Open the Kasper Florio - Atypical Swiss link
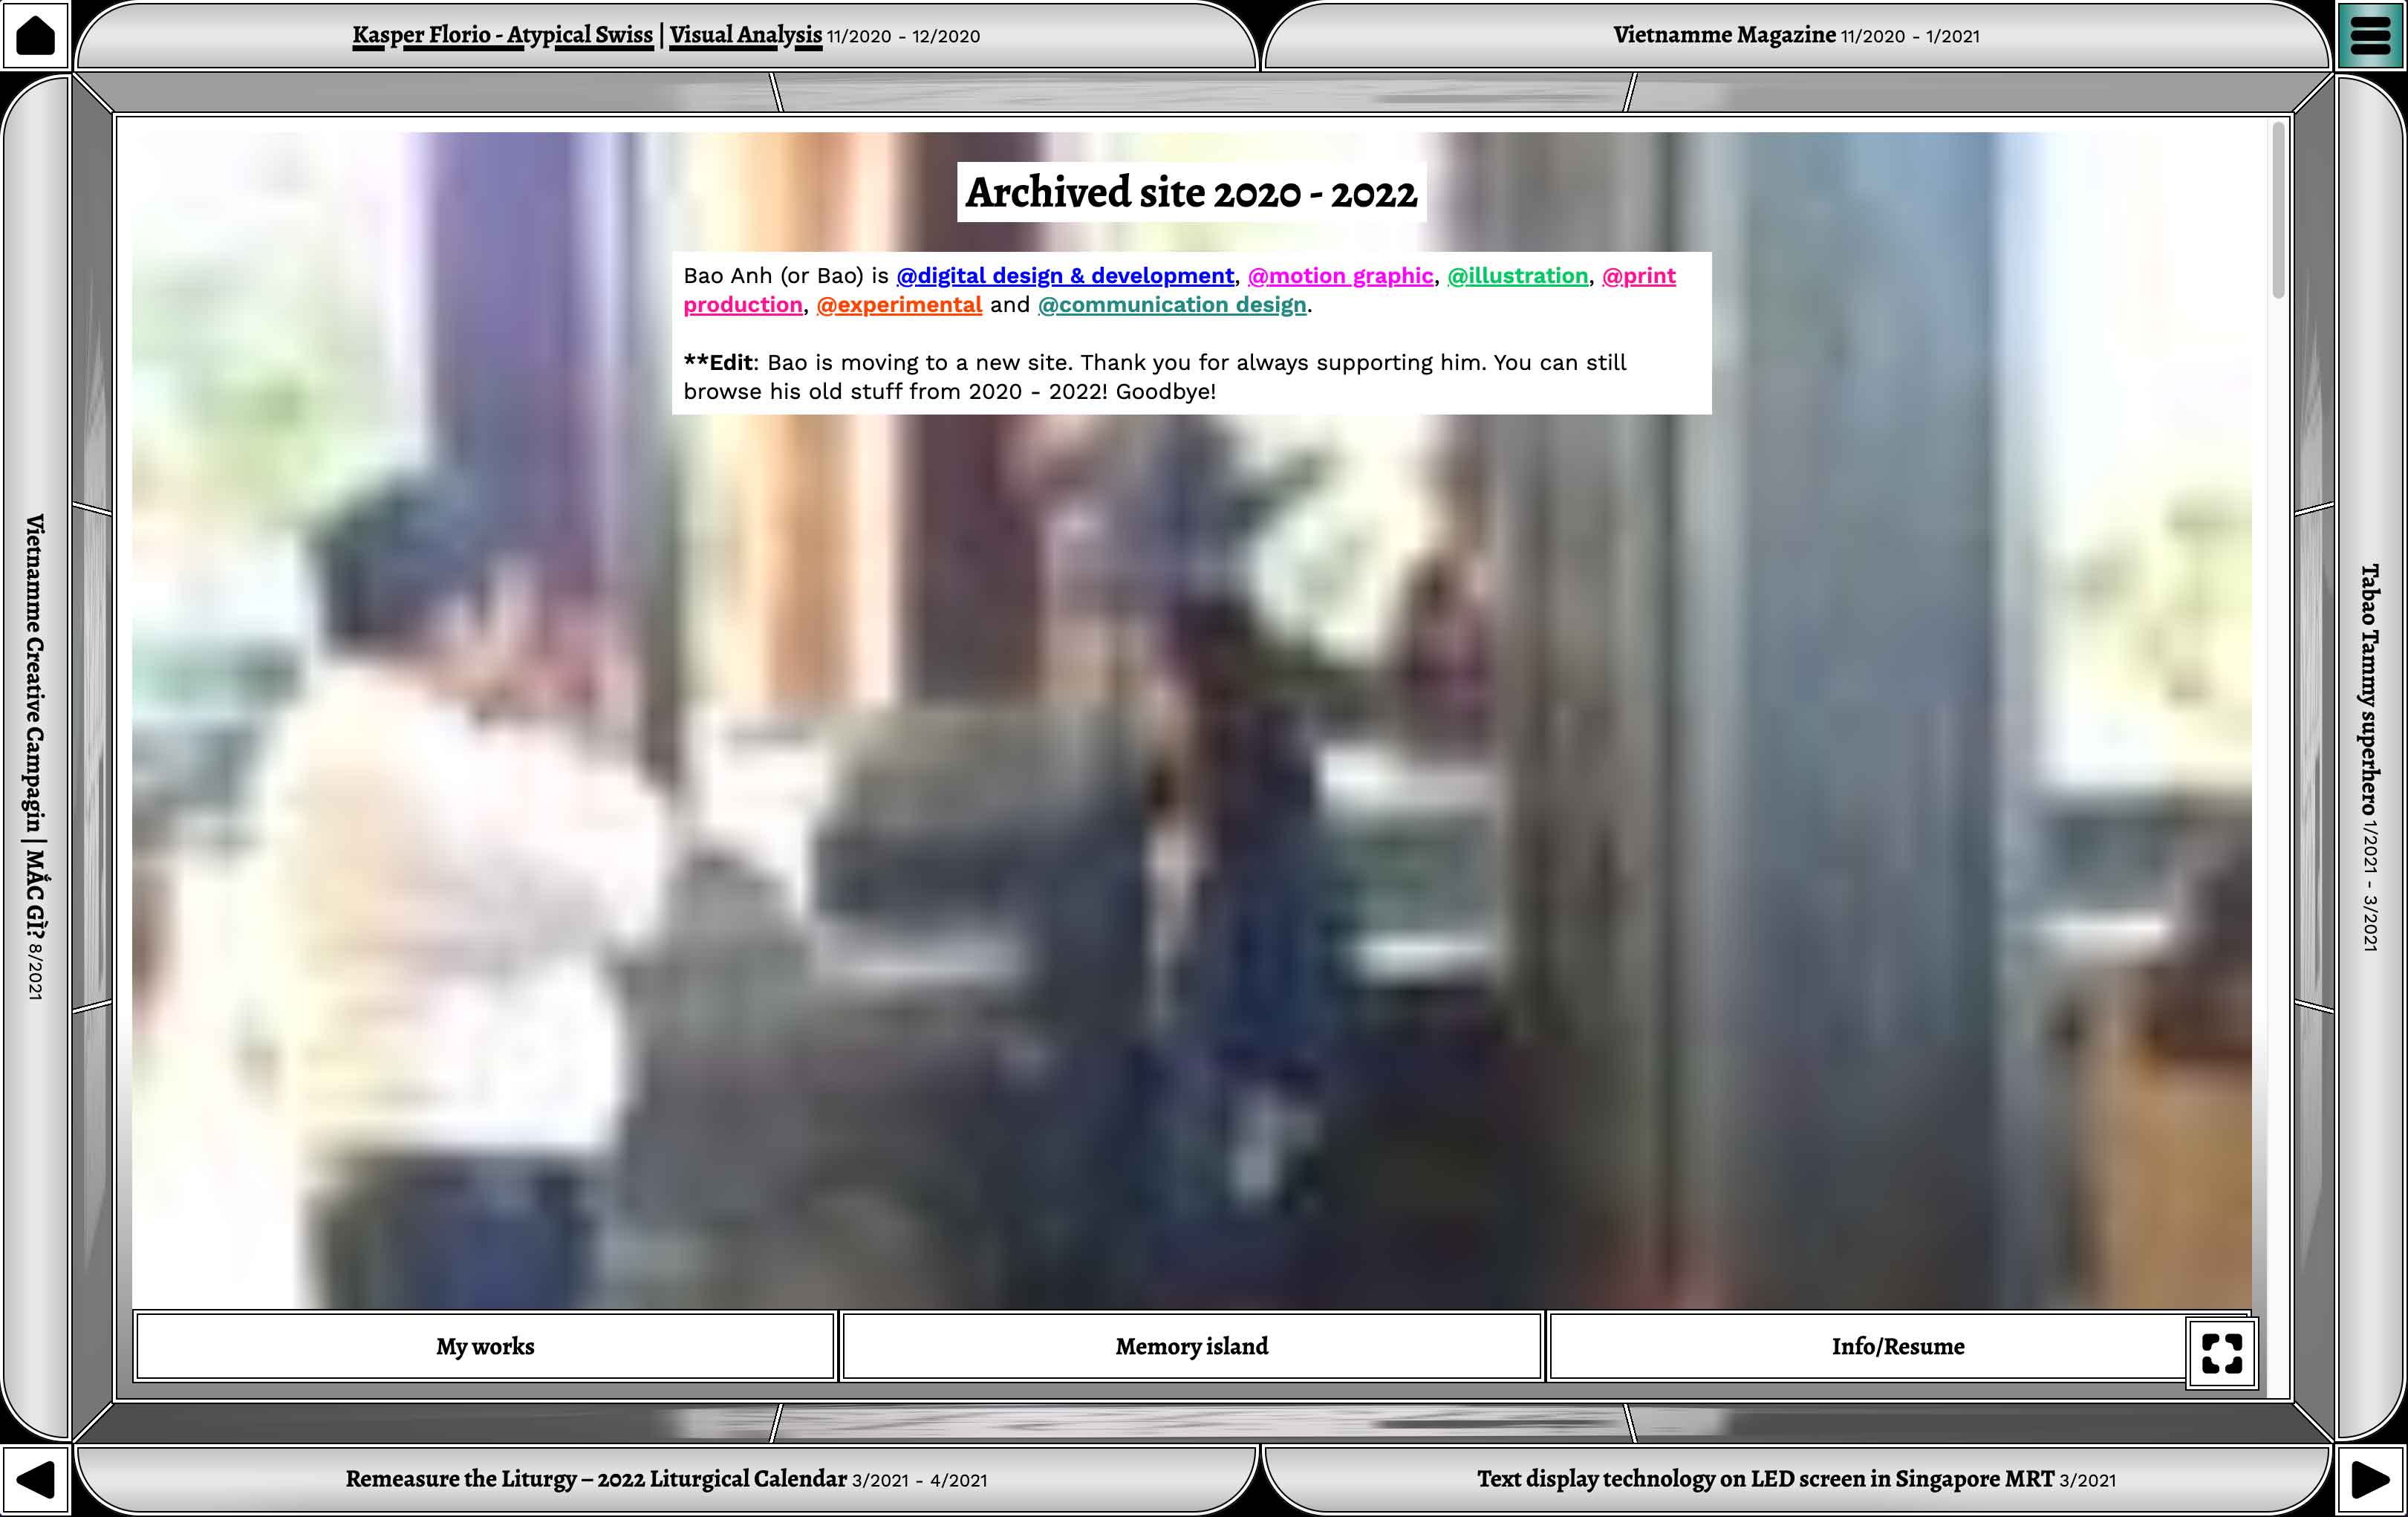The width and height of the screenshot is (2408, 1517). 502,35
